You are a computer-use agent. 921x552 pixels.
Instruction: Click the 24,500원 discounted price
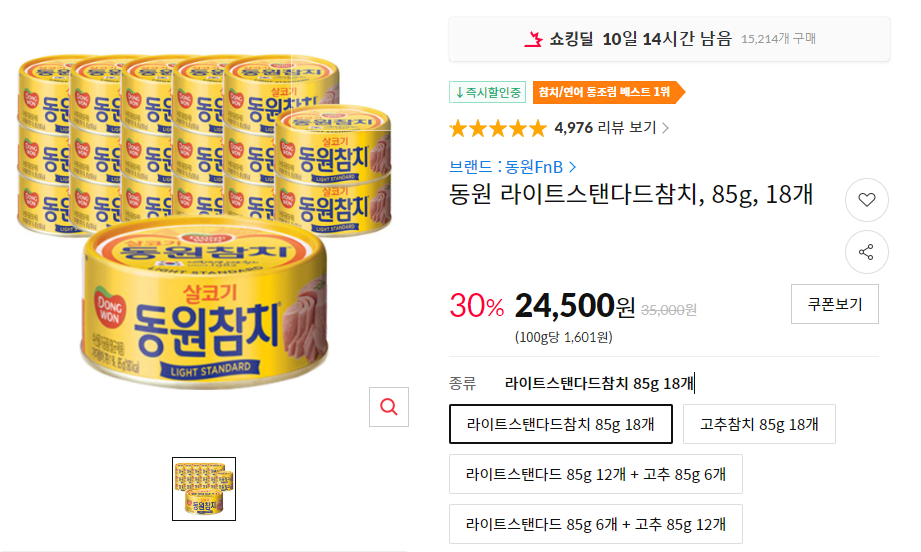(574, 306)
